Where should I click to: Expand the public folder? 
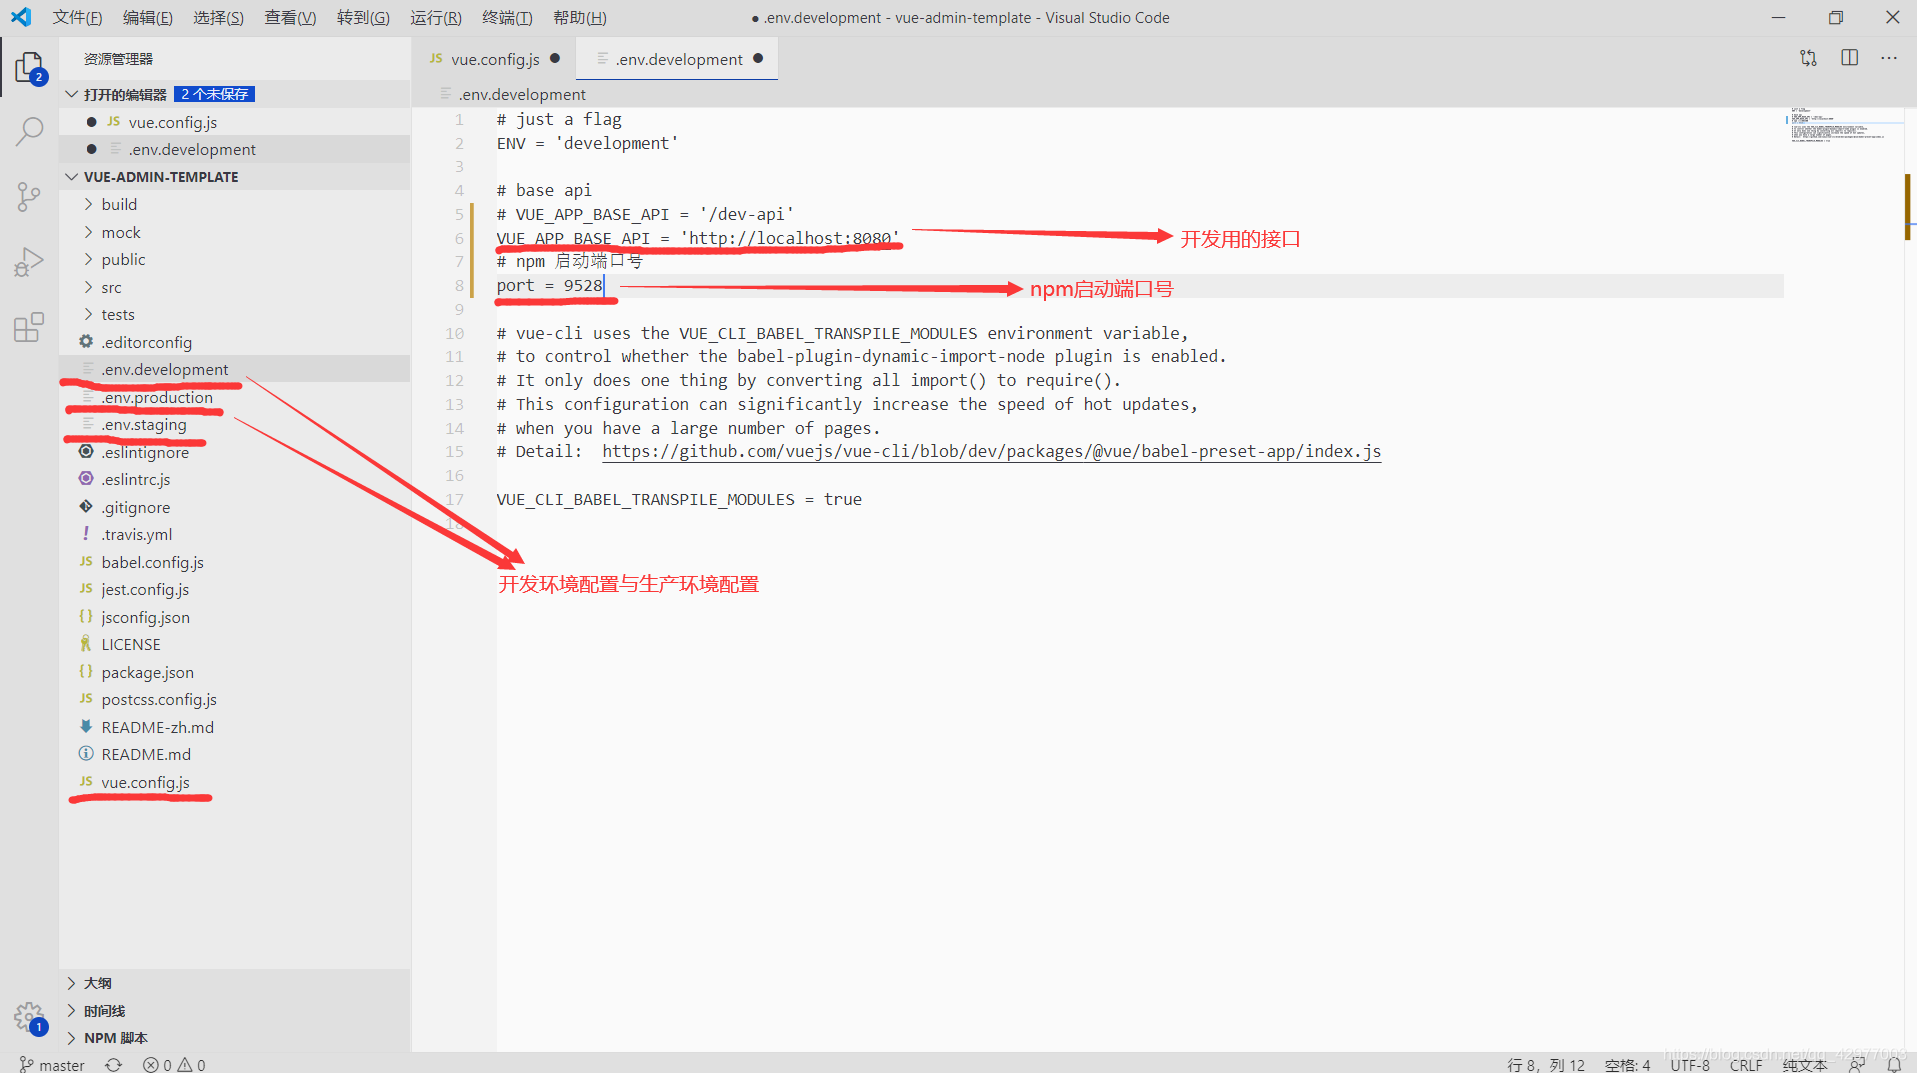click(x=234, y=259)
